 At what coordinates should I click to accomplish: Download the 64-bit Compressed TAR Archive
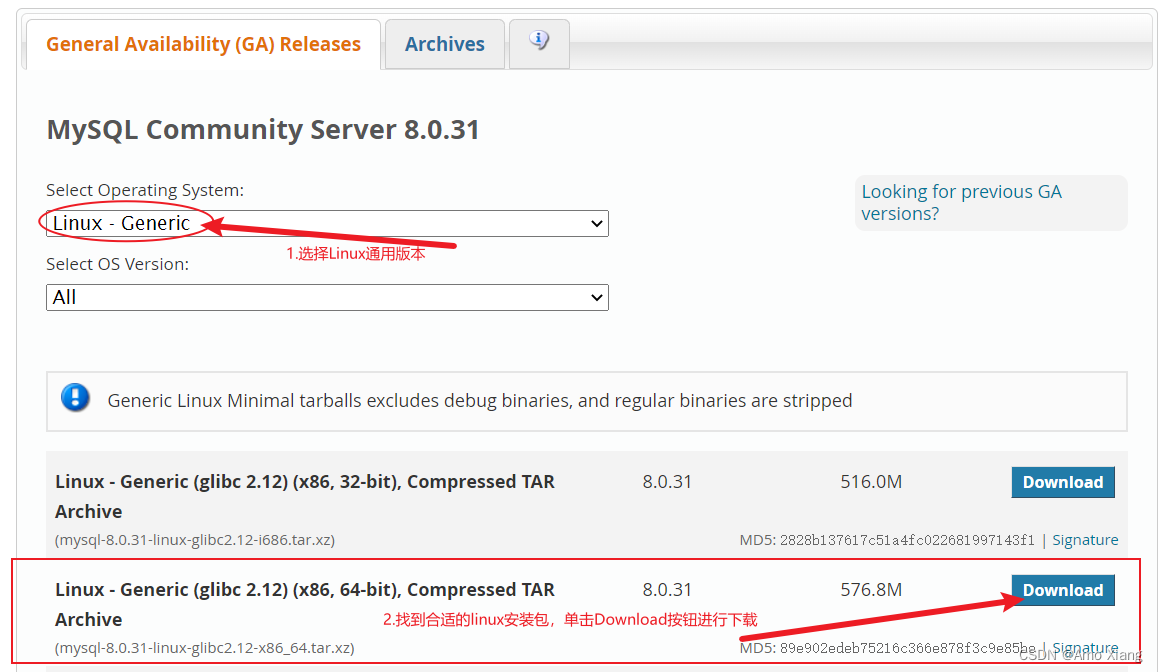pyautogui.click(x=1063, y=590)
